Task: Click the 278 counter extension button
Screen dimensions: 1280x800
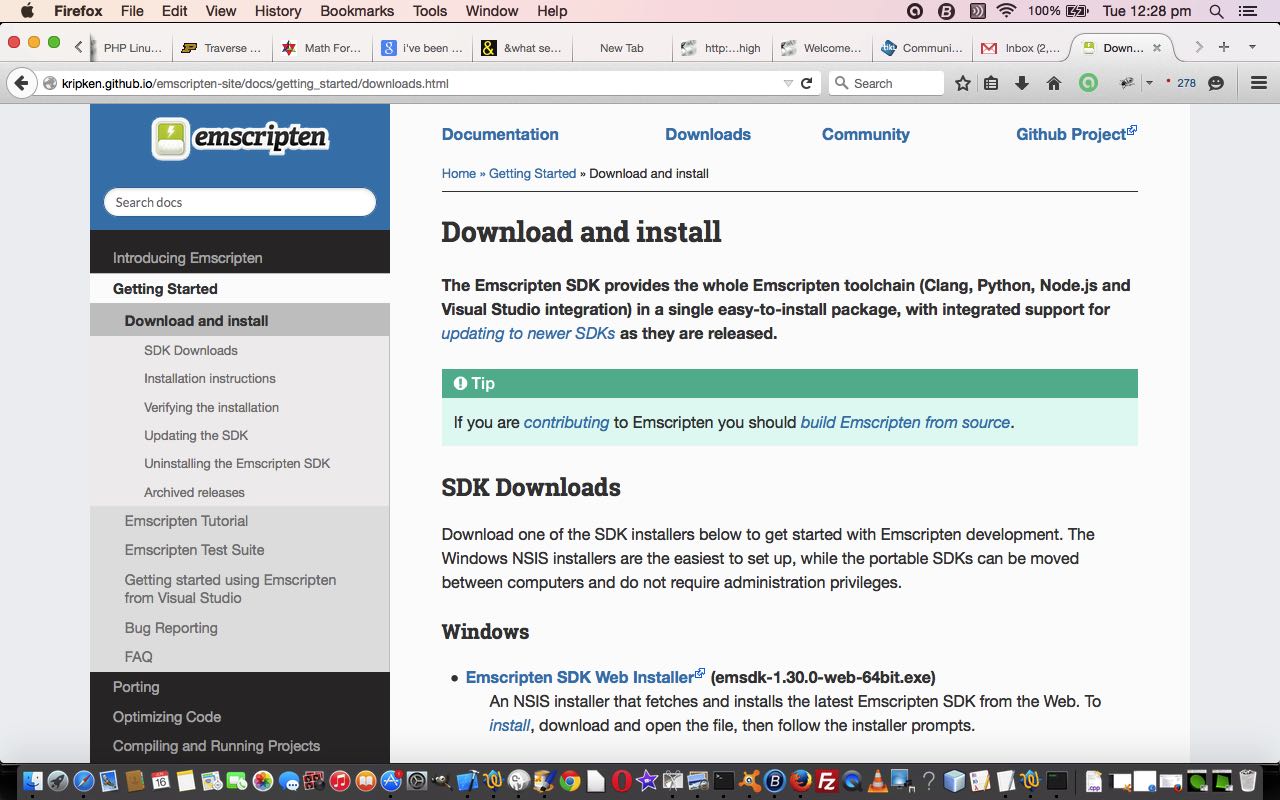Action: 1181,83
